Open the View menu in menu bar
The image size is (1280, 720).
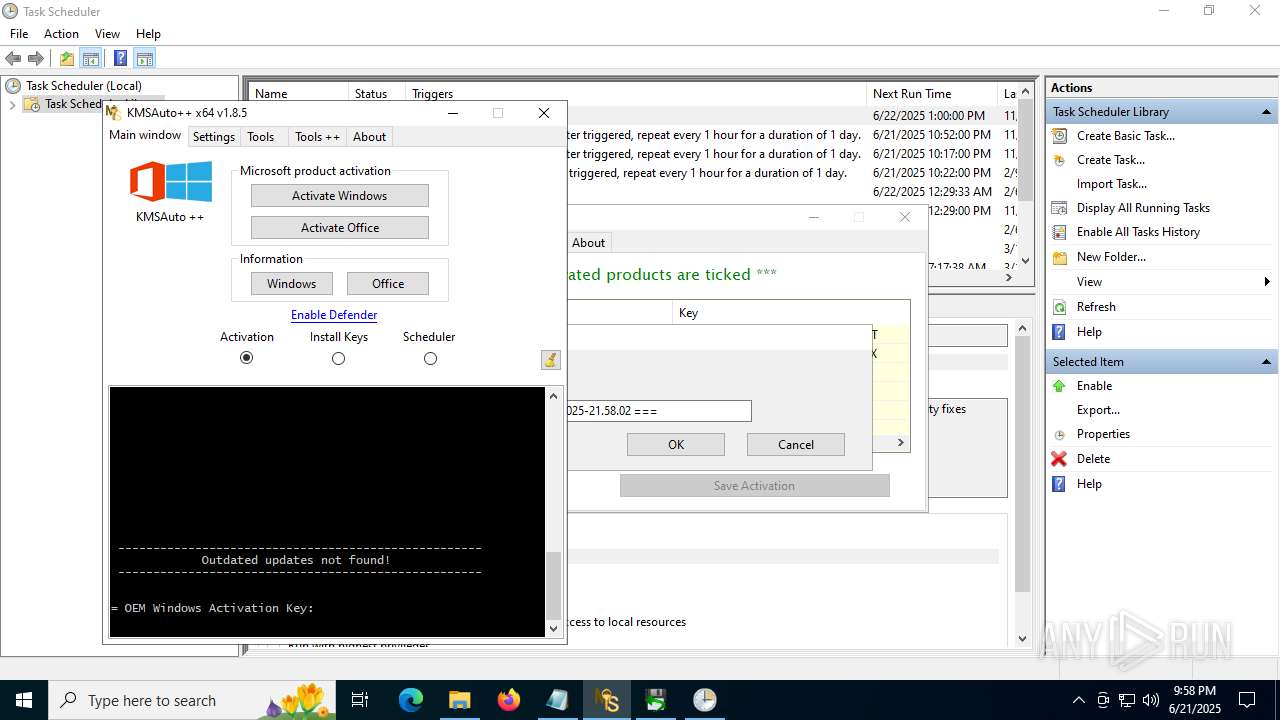point(107,34)
